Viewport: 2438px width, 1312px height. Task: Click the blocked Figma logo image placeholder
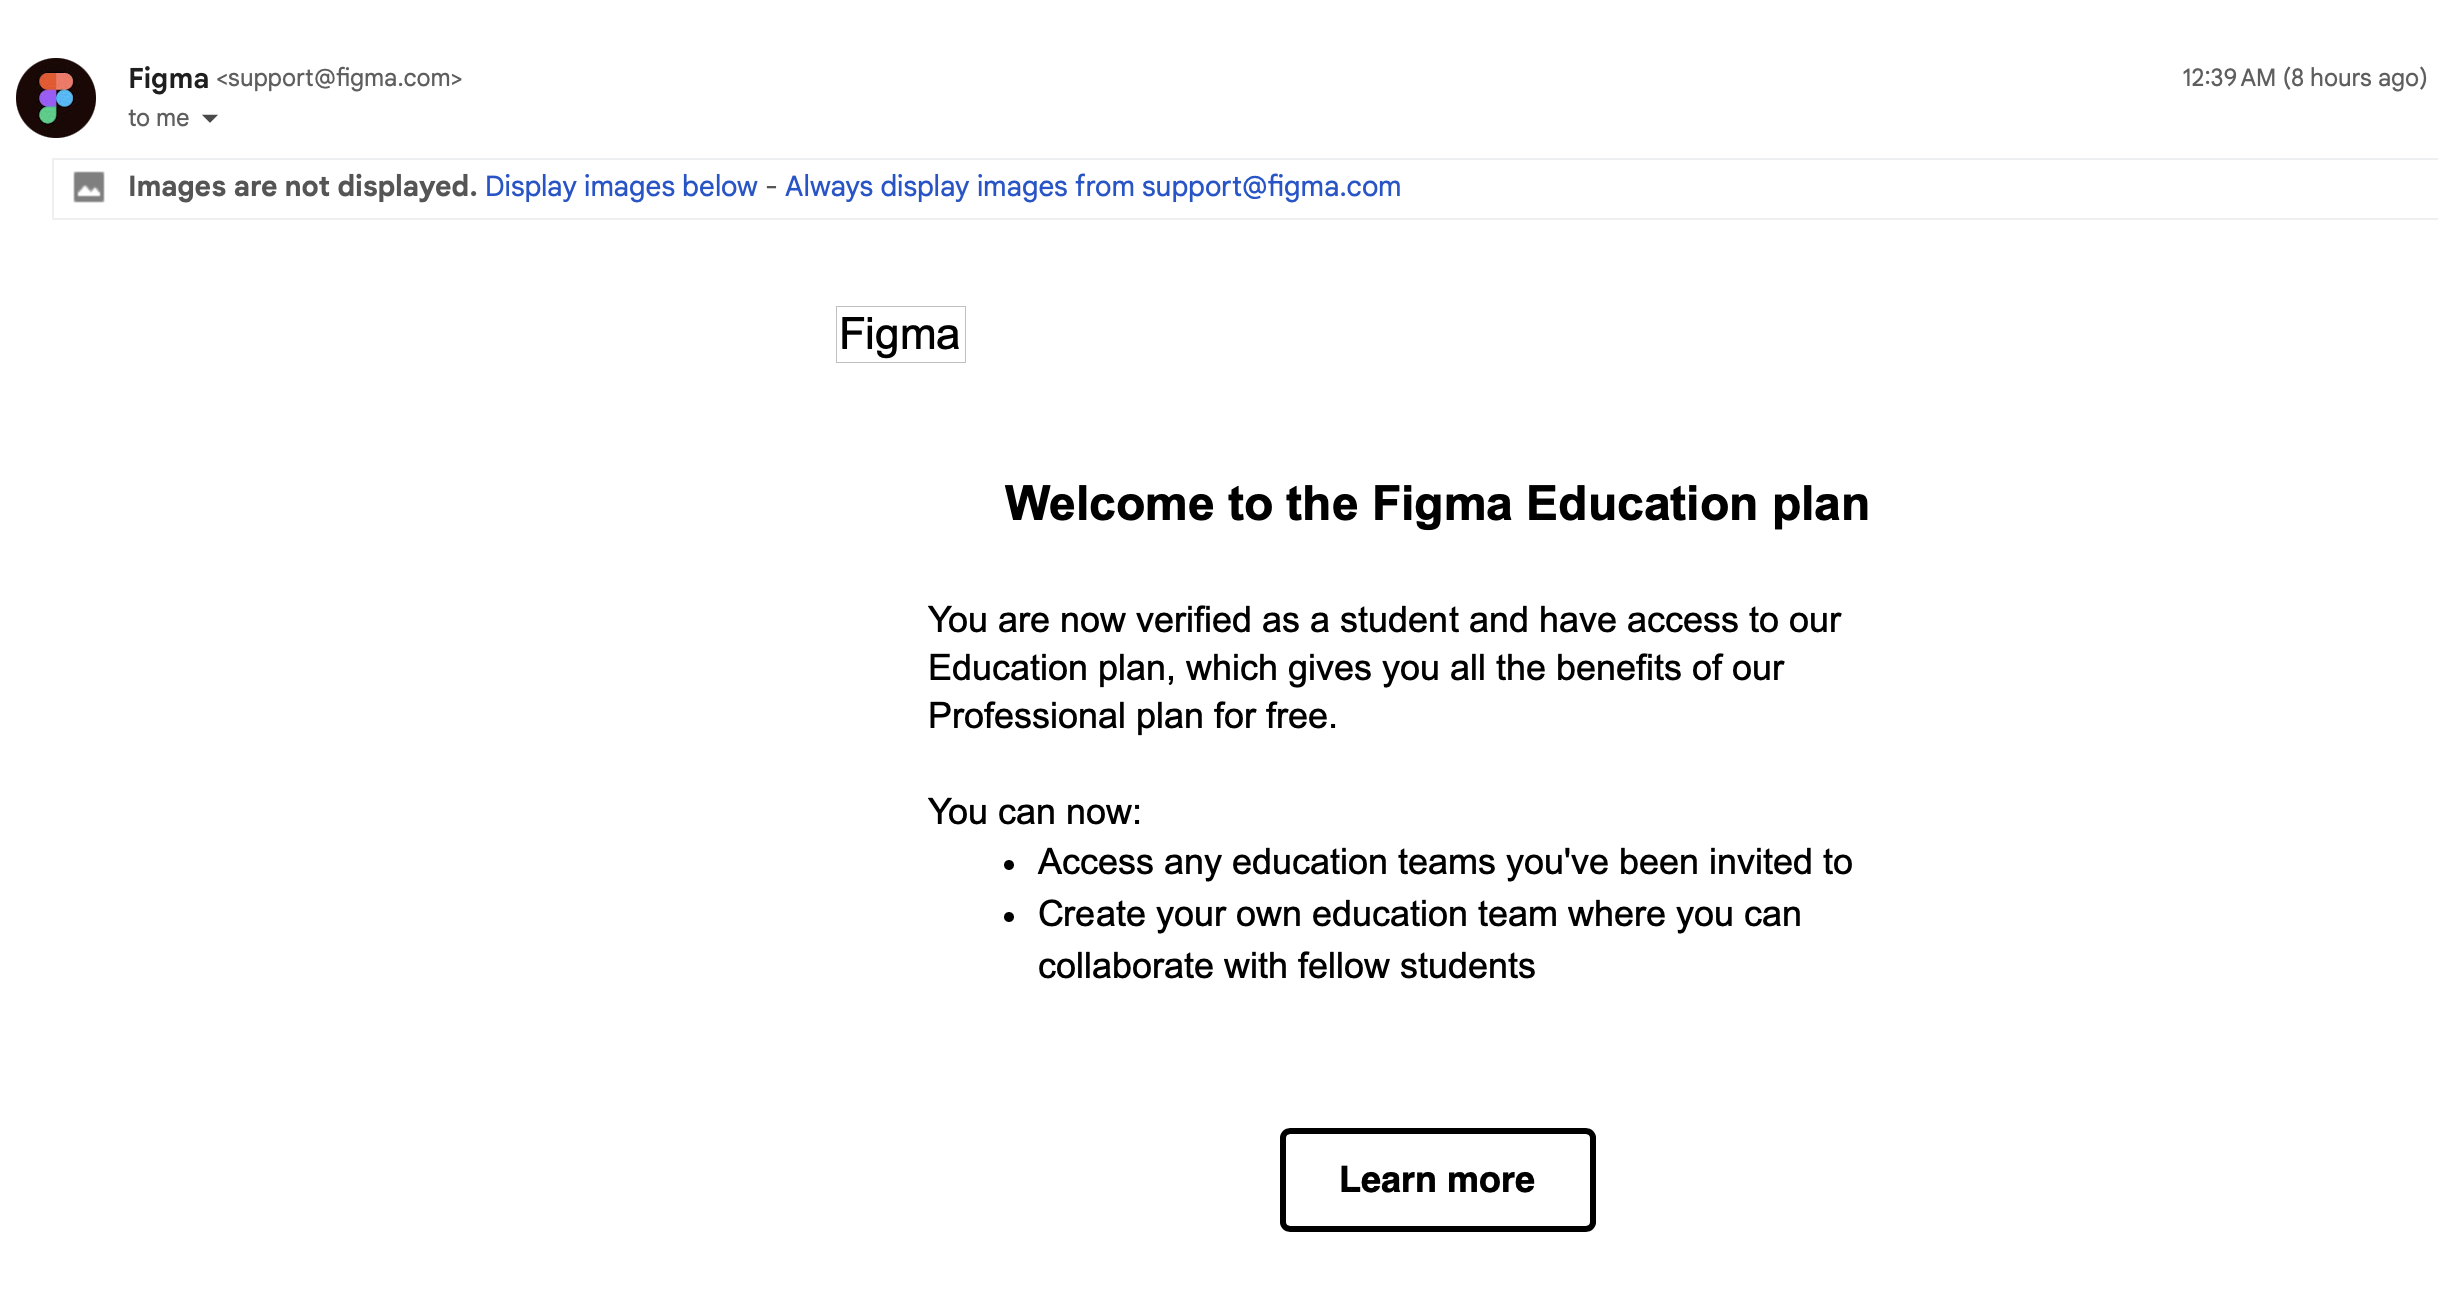[900, 334]
